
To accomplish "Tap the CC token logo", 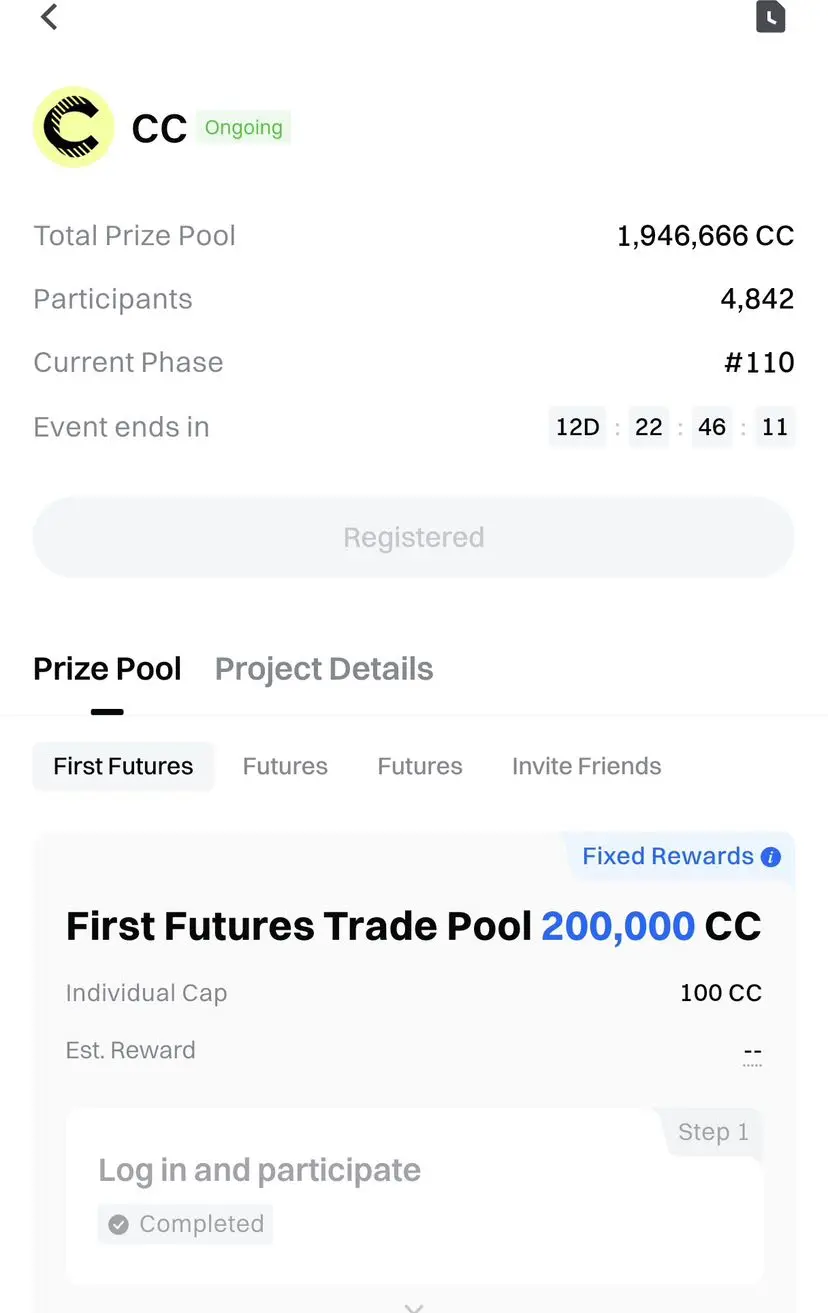I will coord(74,127).
